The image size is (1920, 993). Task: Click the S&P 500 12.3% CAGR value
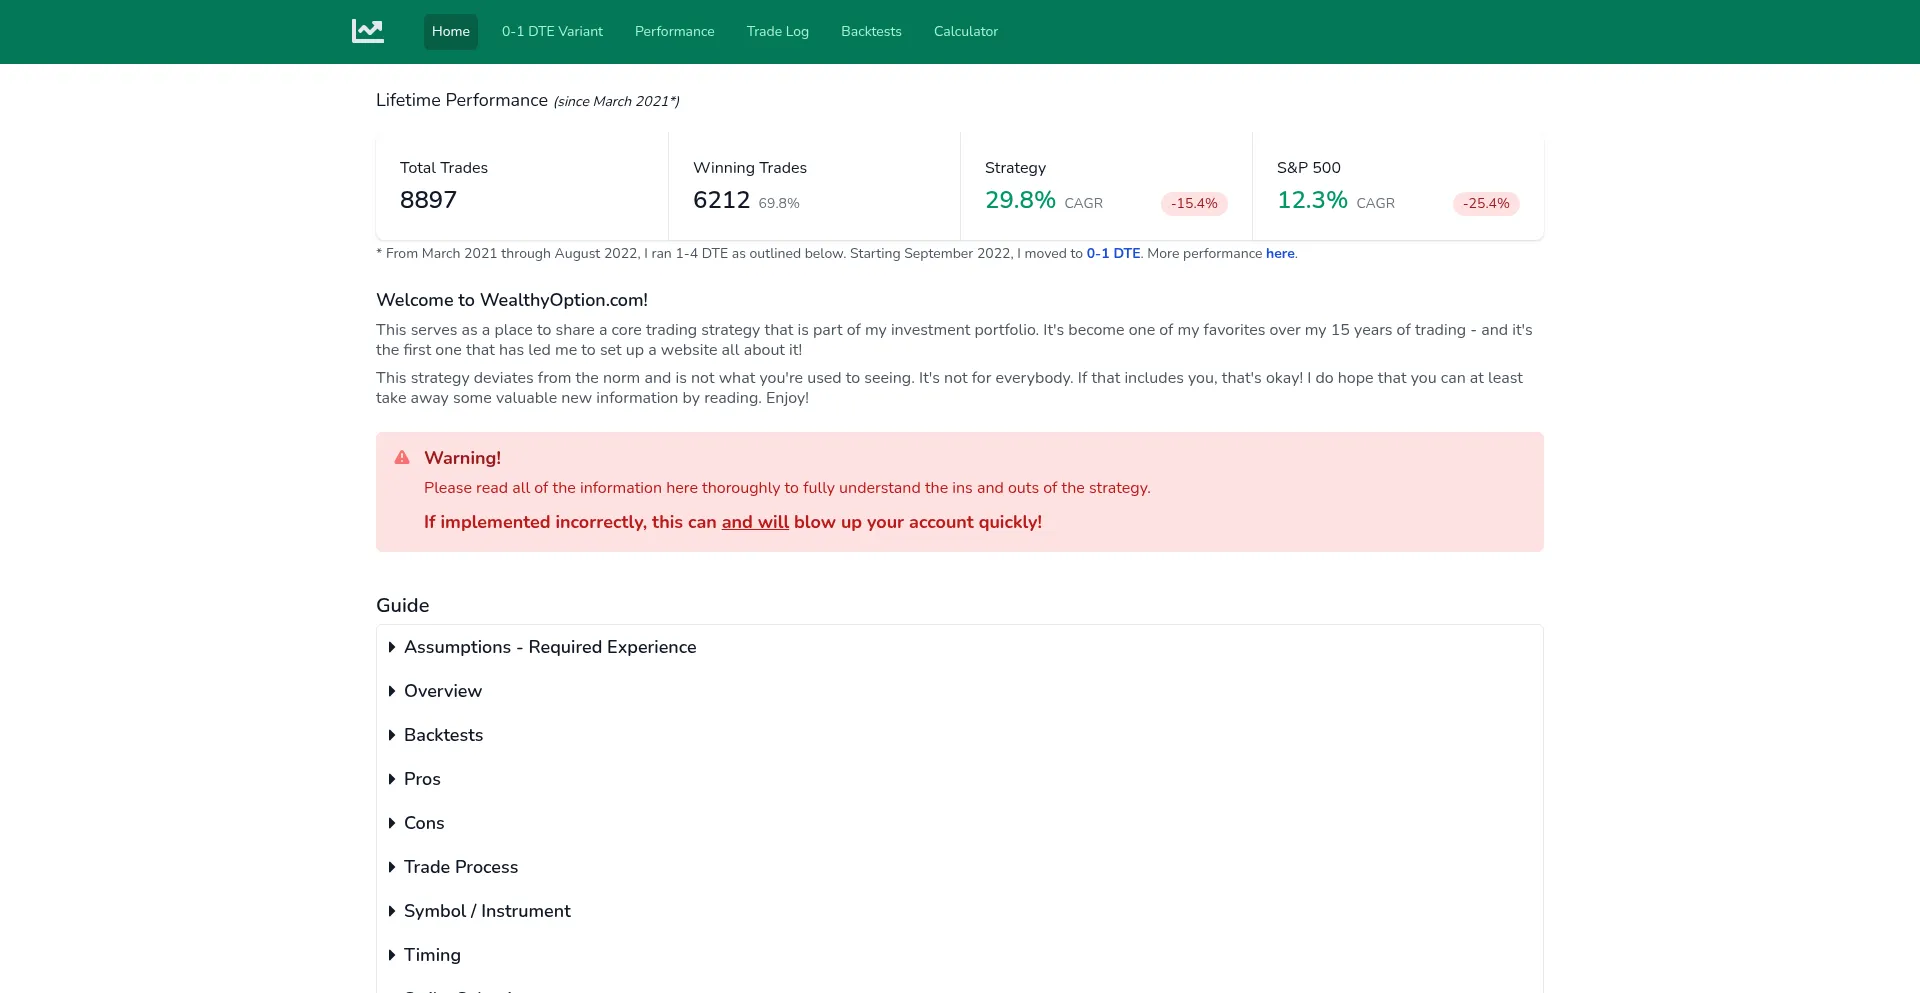click(x=1312, y=200)
